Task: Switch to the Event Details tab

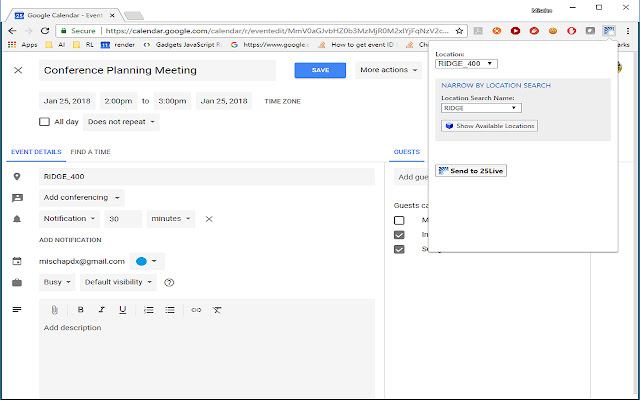Action: click(x=36, y=152)
